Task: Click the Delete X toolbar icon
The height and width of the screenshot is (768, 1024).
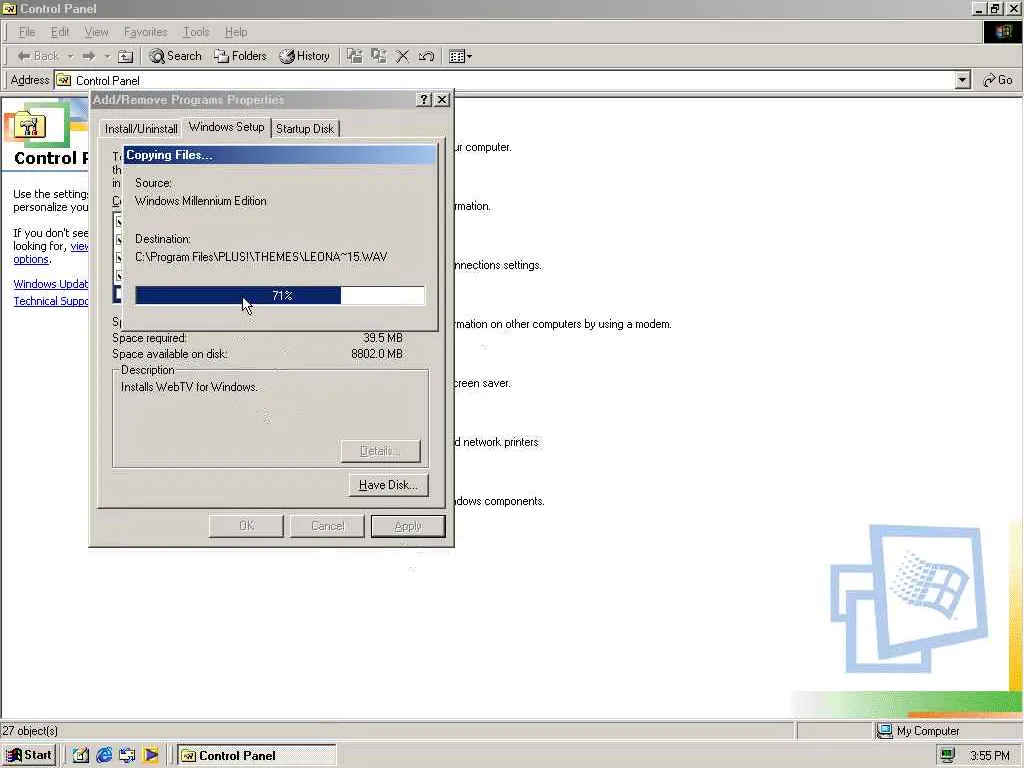Action: 402,56
